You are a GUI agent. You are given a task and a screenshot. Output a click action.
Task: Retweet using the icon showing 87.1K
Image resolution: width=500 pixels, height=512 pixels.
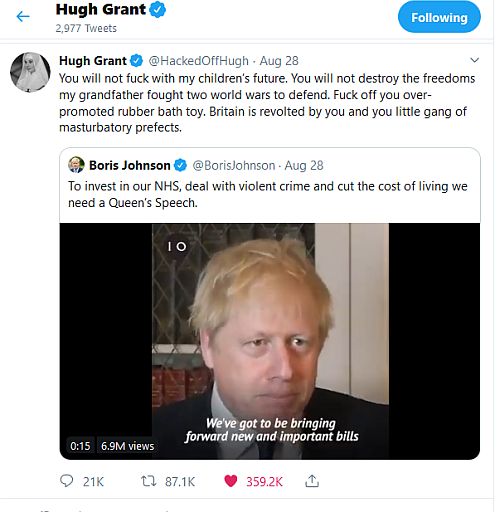pyautogui.click(x=148, y=481)
